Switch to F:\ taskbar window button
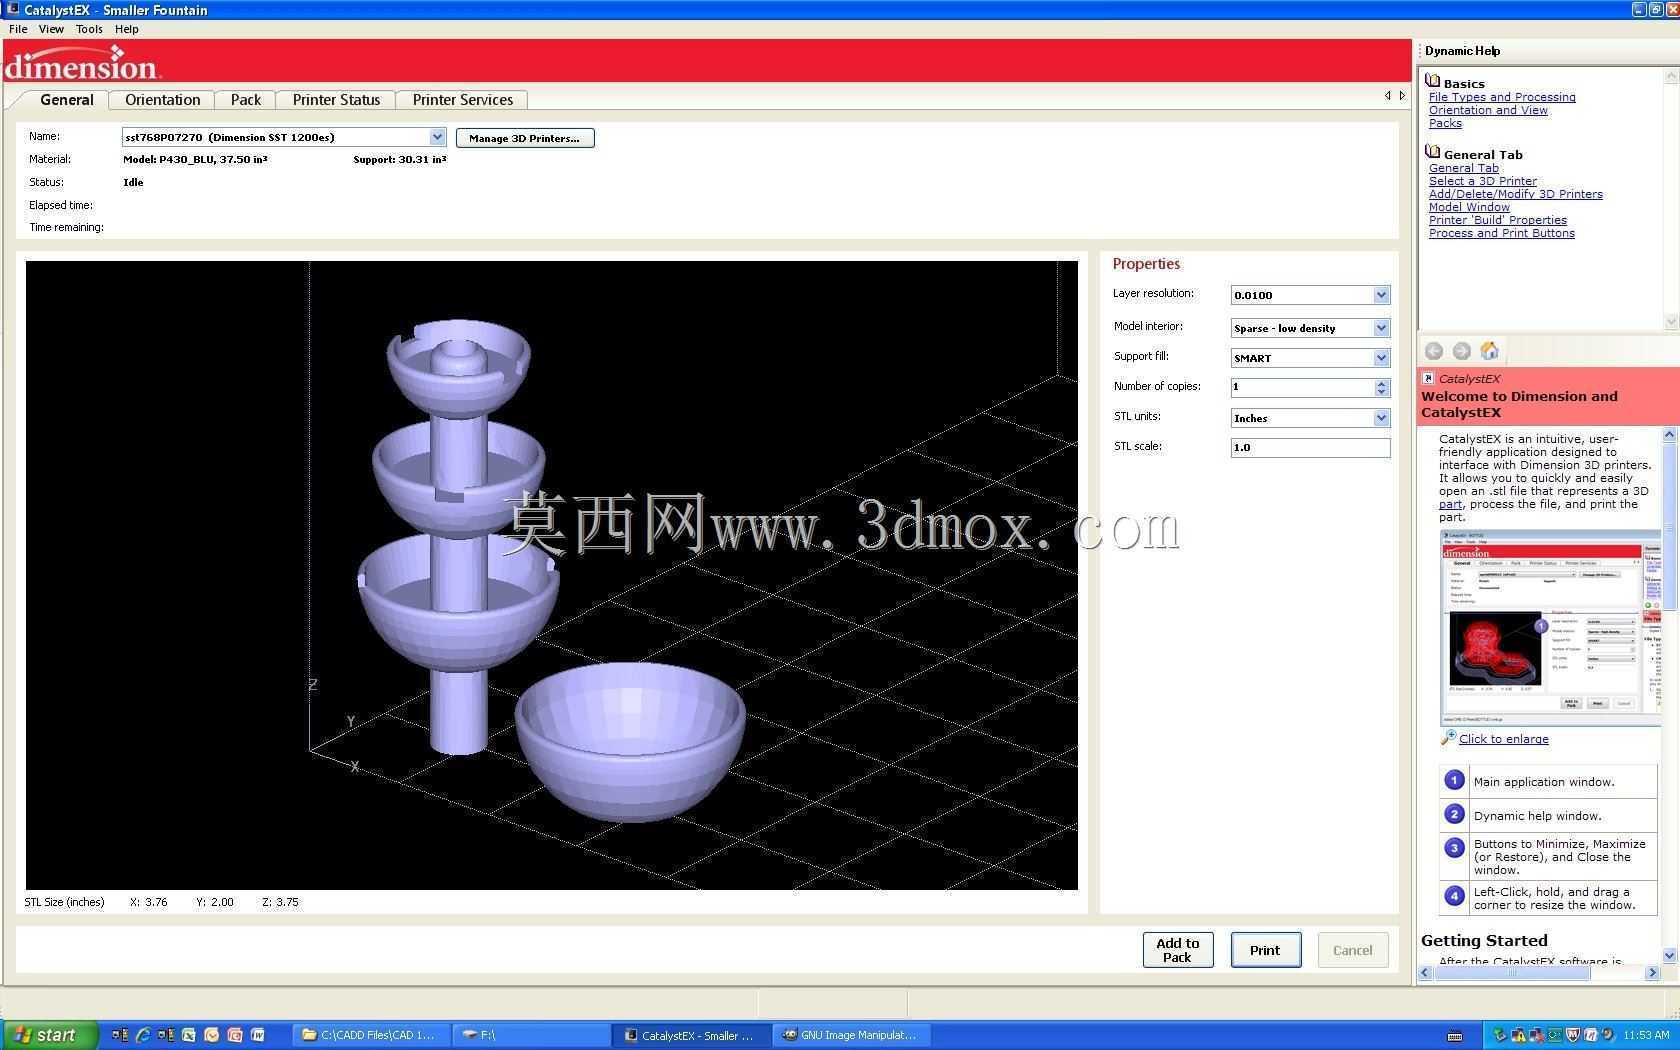This screenshot has height=1050, width=1680. (x=530, y=1035)
